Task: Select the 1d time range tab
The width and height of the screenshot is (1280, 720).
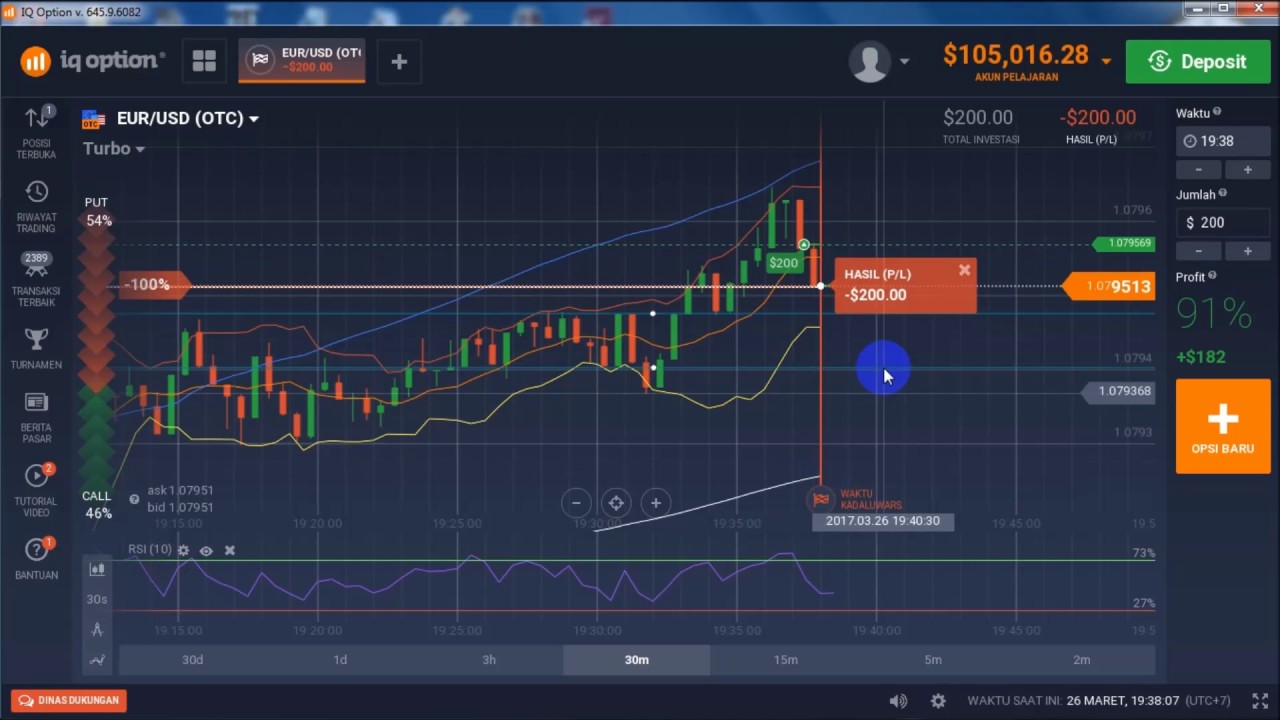Action: [340, 660]
